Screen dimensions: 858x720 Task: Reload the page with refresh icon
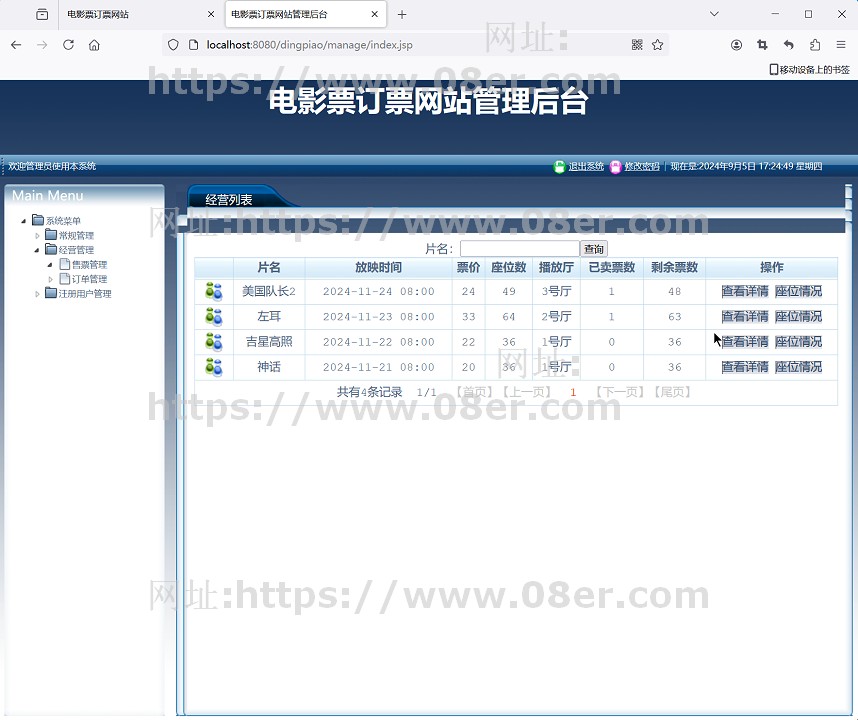68,45
